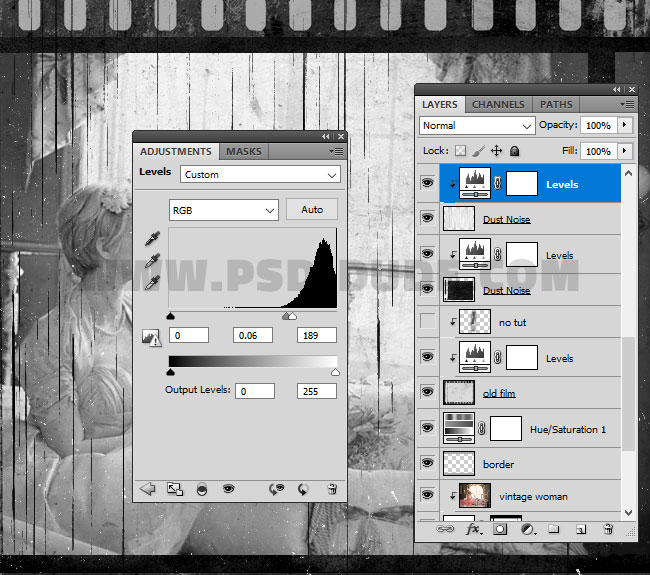The width and height of the screenshot is (650, 575).
Task: Hide the old film layer
Action: click(x=427, y=393)
